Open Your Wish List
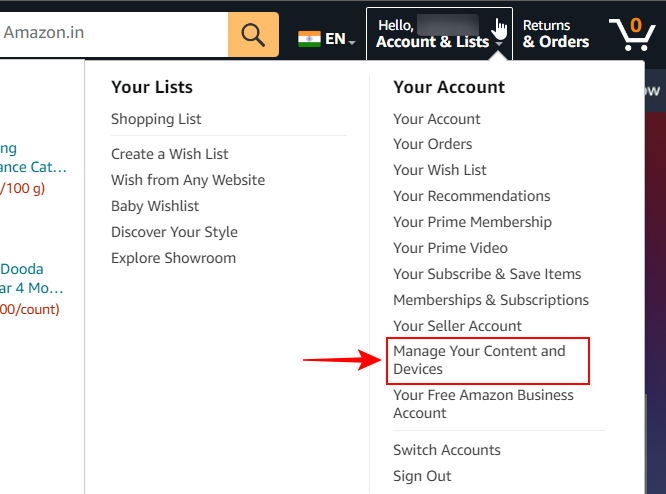Screen dimensions: 666x494 440,170
